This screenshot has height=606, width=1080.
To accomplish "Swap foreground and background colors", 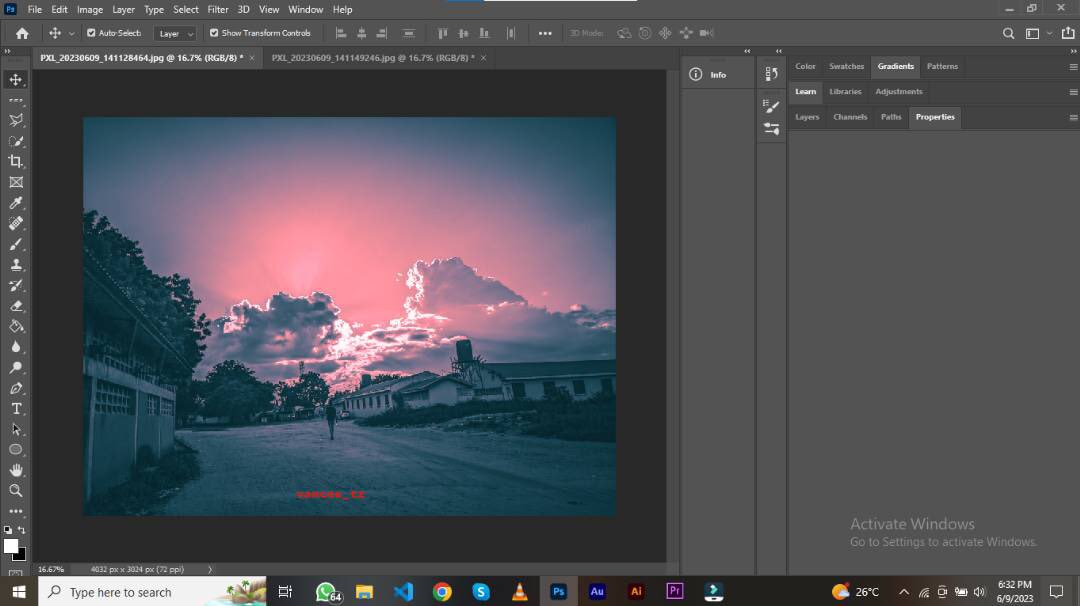I will click(21, 530).
